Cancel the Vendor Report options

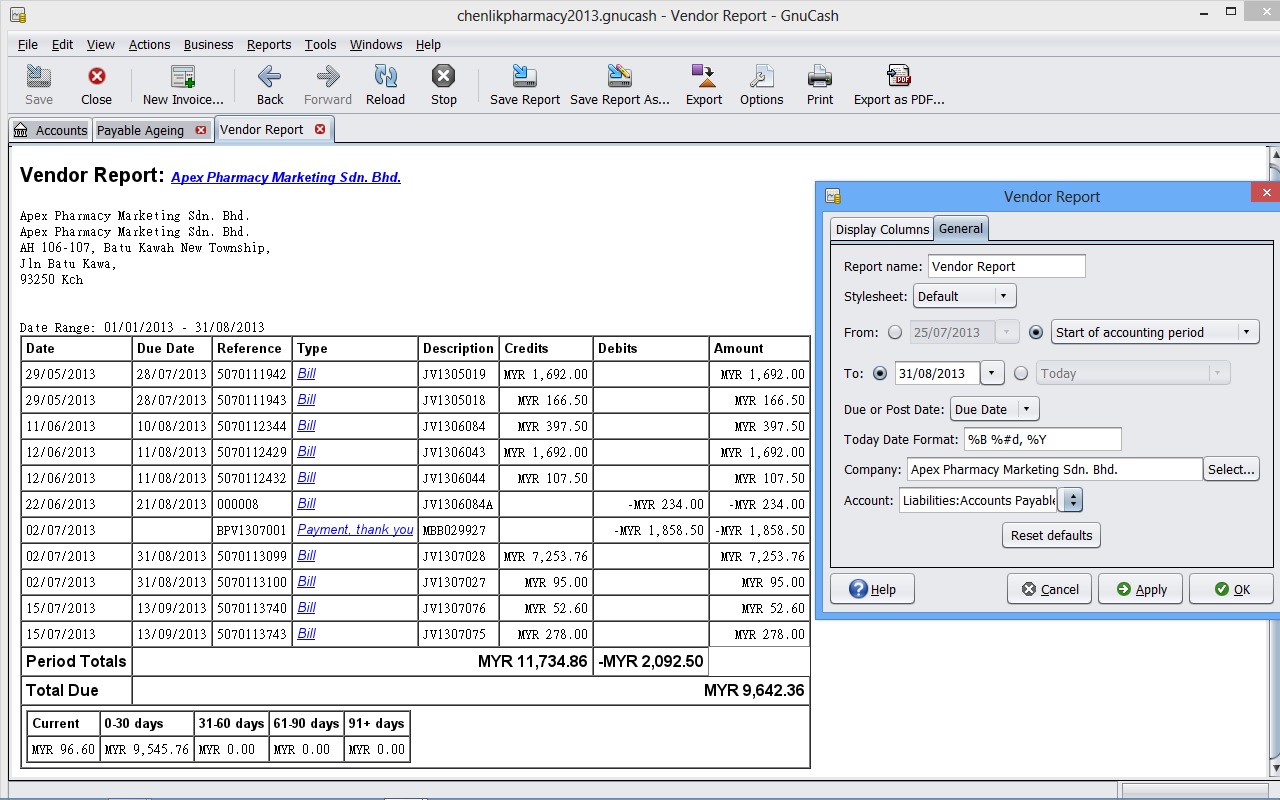(x=1050, y=589)
